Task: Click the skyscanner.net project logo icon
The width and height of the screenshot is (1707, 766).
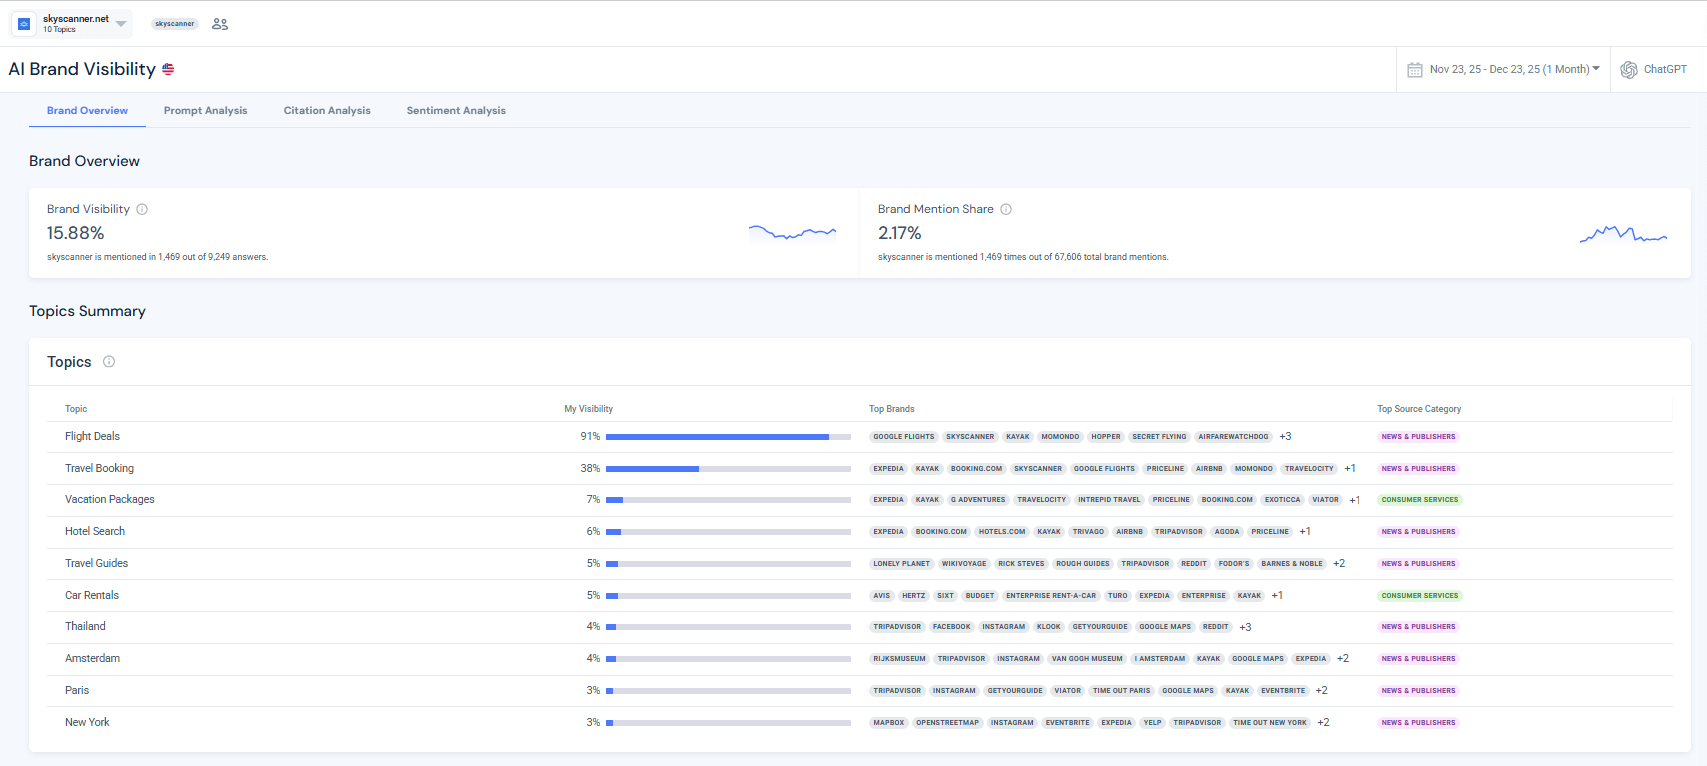Action: [24, 23]
